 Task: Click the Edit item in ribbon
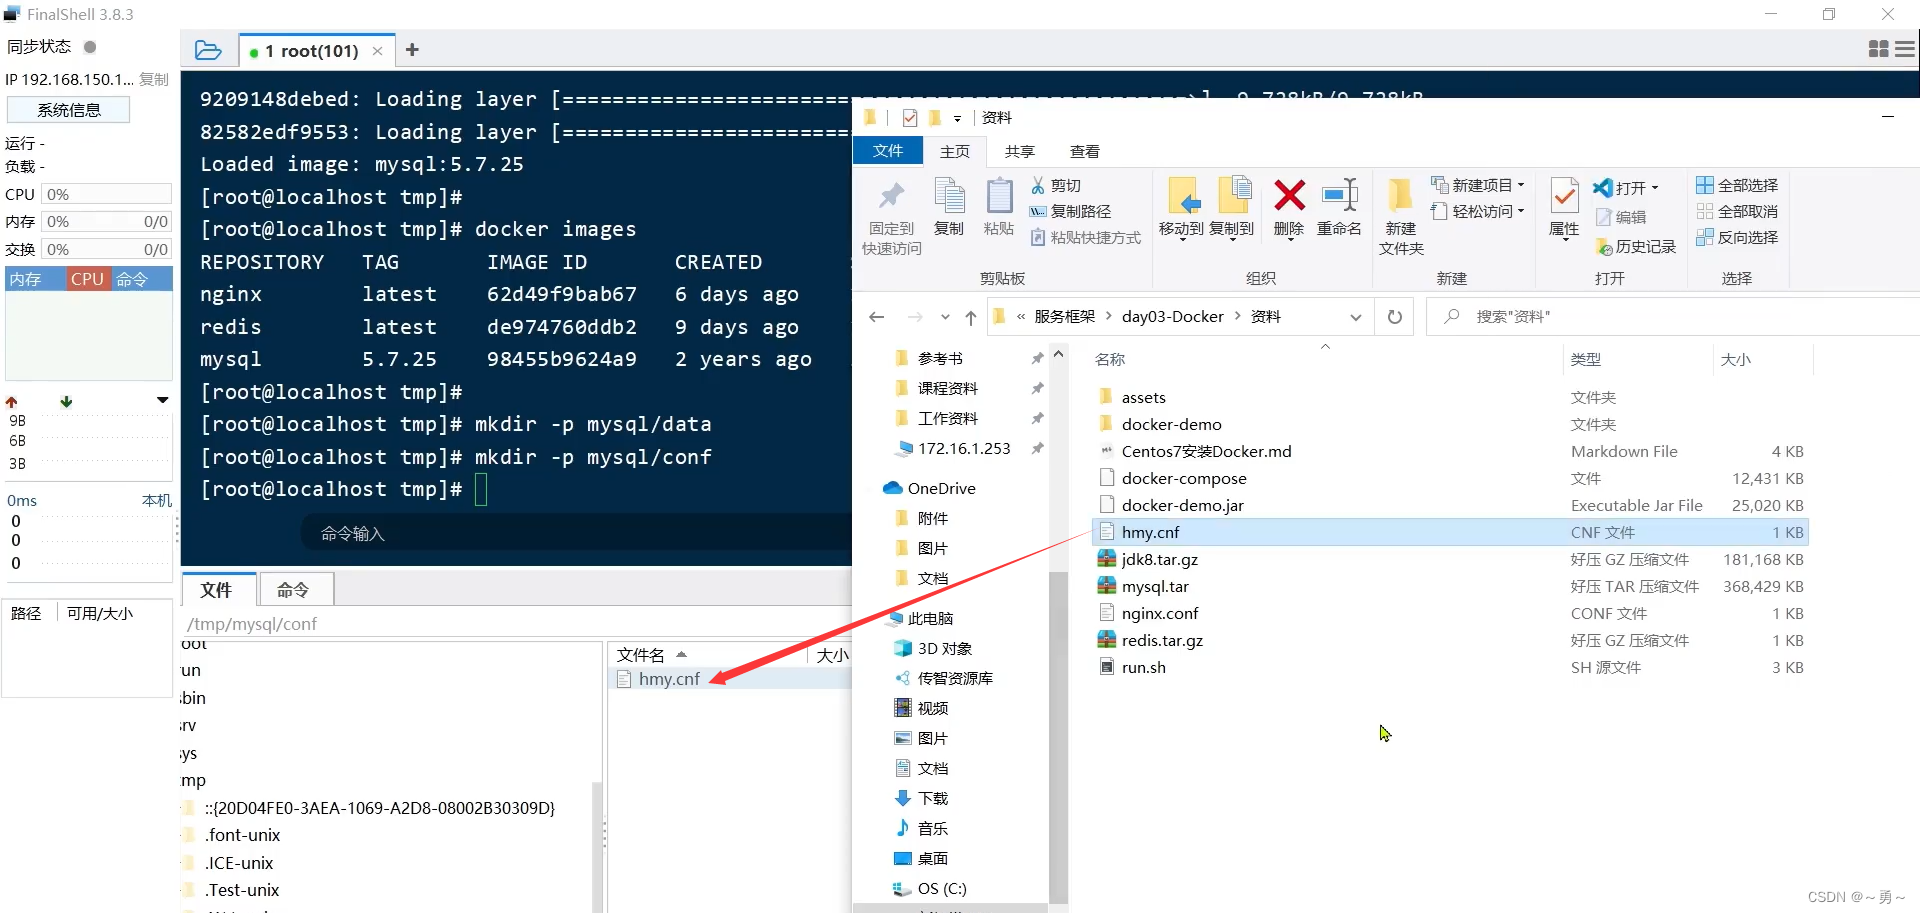(x=1622, y=217)
